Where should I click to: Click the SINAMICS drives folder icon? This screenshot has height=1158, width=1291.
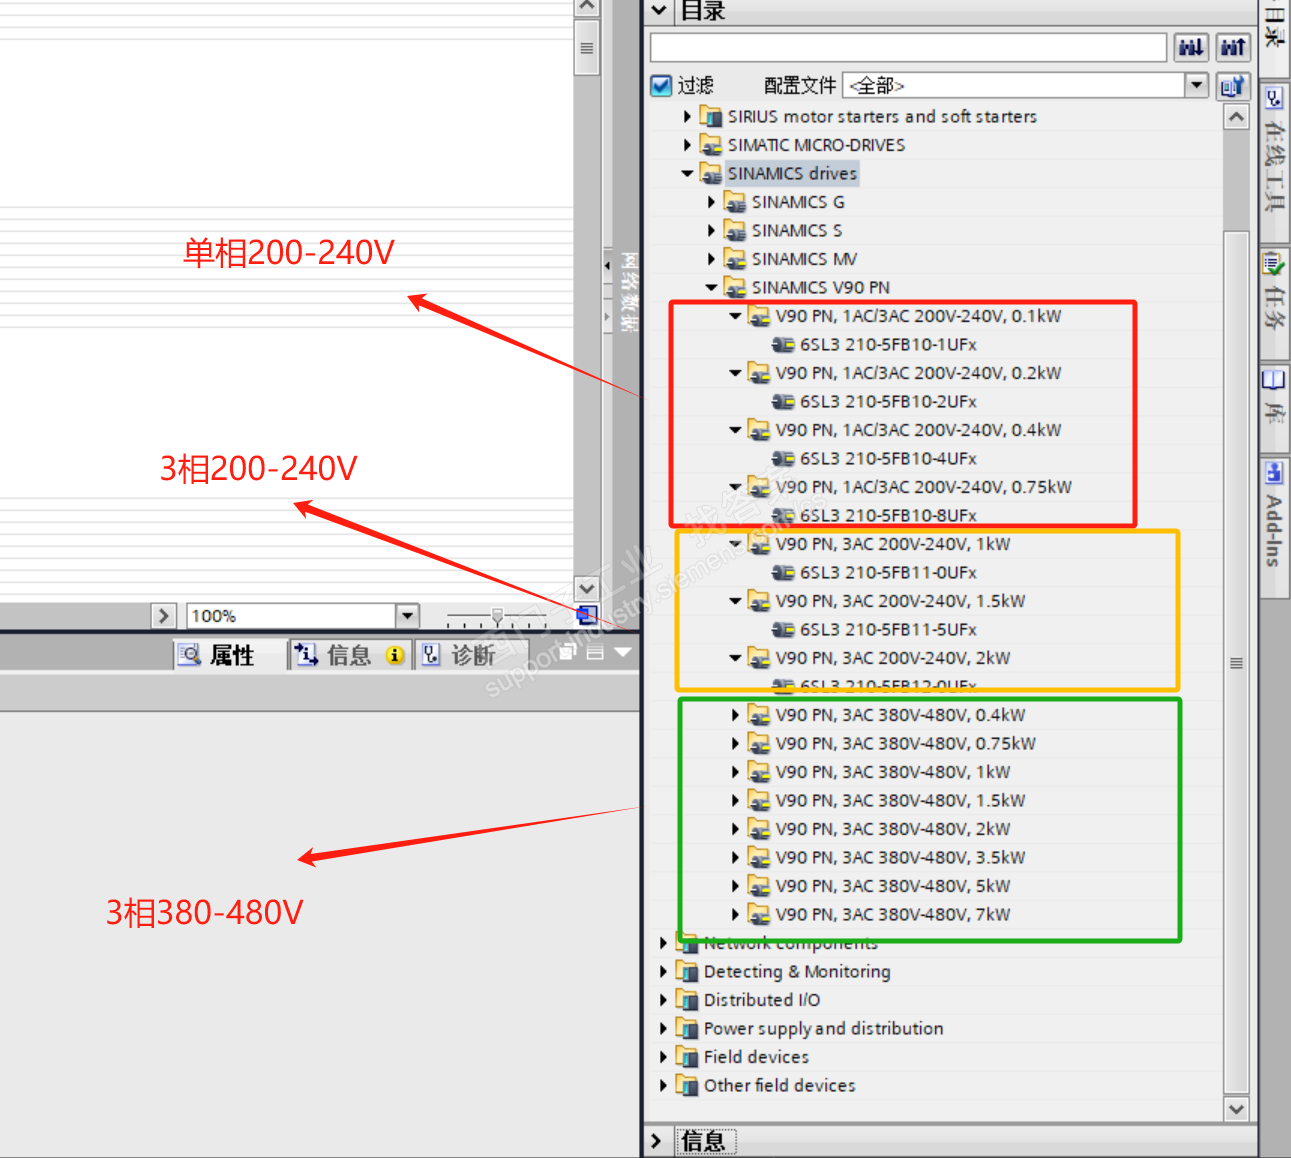pyautogui.click(x=711, y=173)
